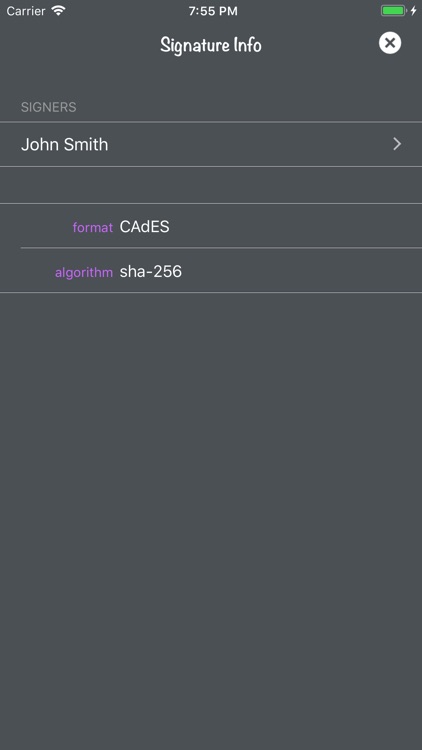Tap the charging bolt icon
This screenshot has width=422, height=750.
point(413,11)
